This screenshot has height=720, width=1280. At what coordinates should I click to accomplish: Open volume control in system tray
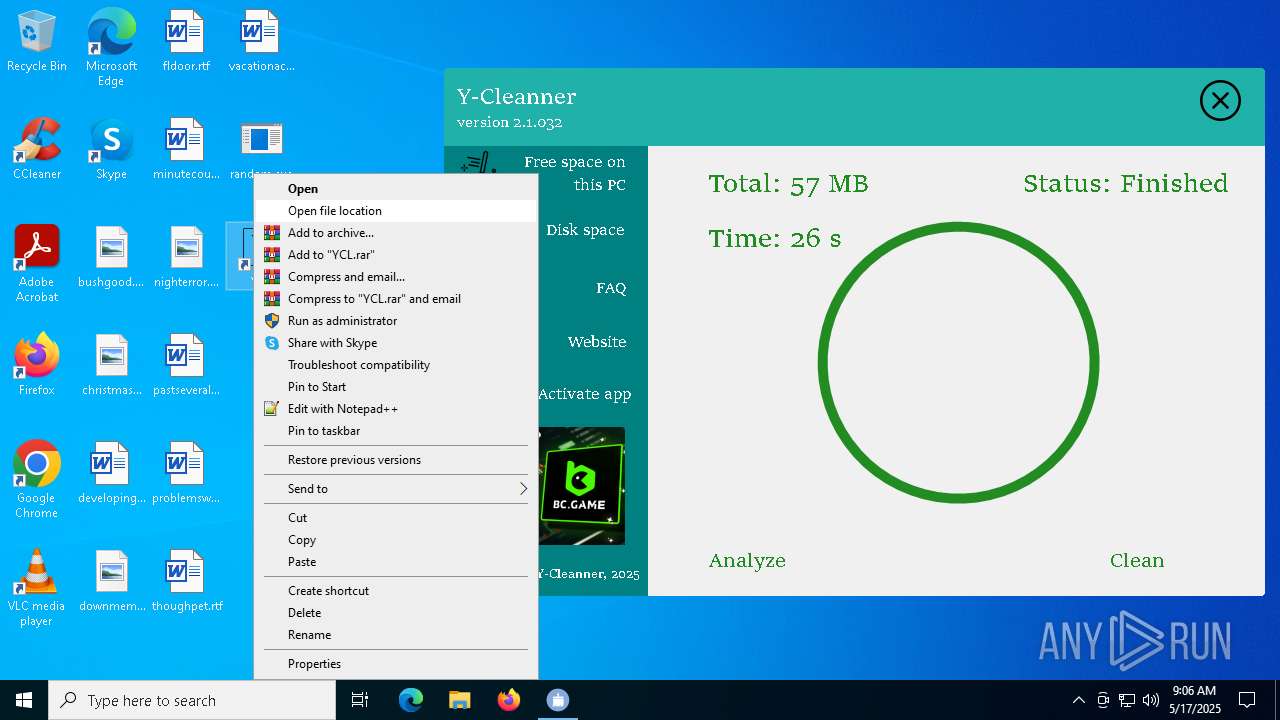(1151, 700)
